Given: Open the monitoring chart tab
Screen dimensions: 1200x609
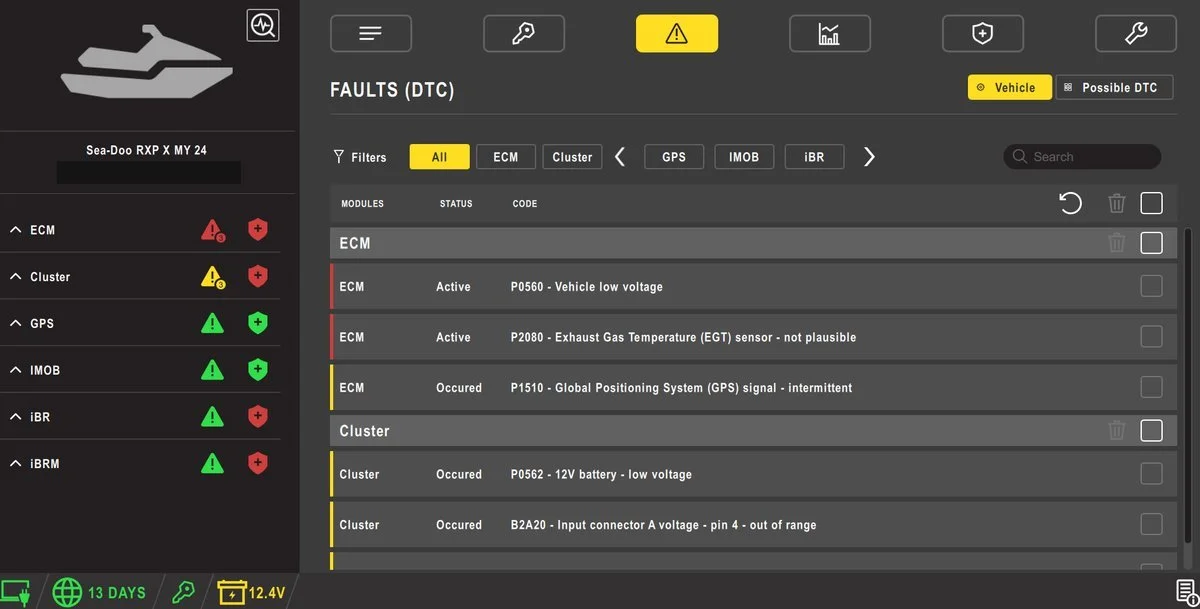Looking at the screenshot, I should point(830,33).
